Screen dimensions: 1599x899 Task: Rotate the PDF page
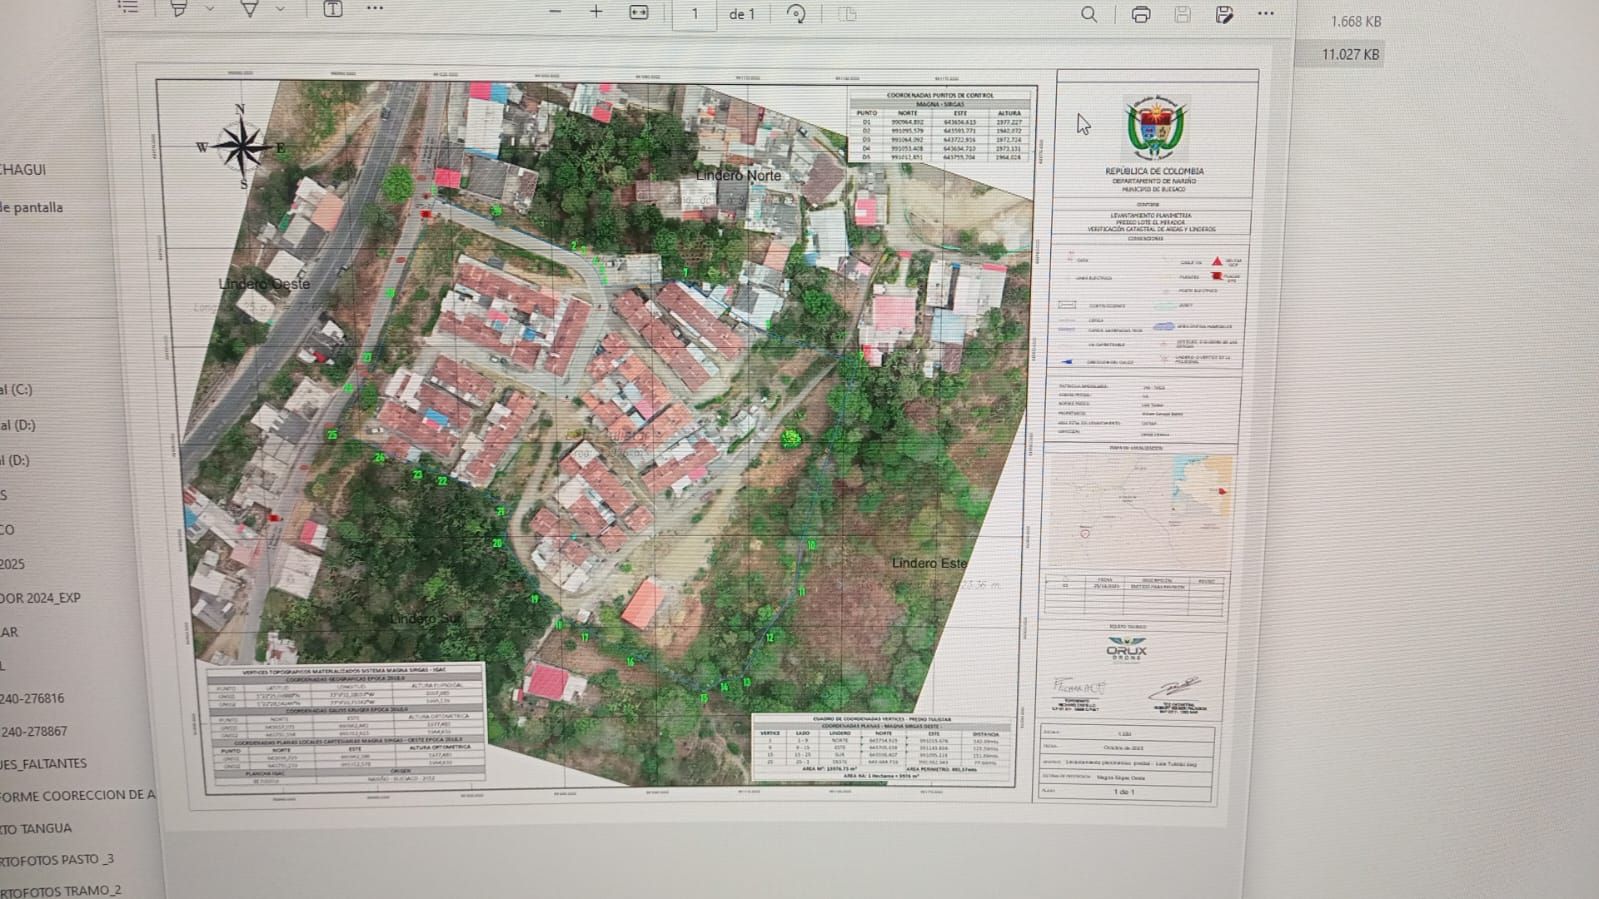pyautogui.click(x=796, y=14)
